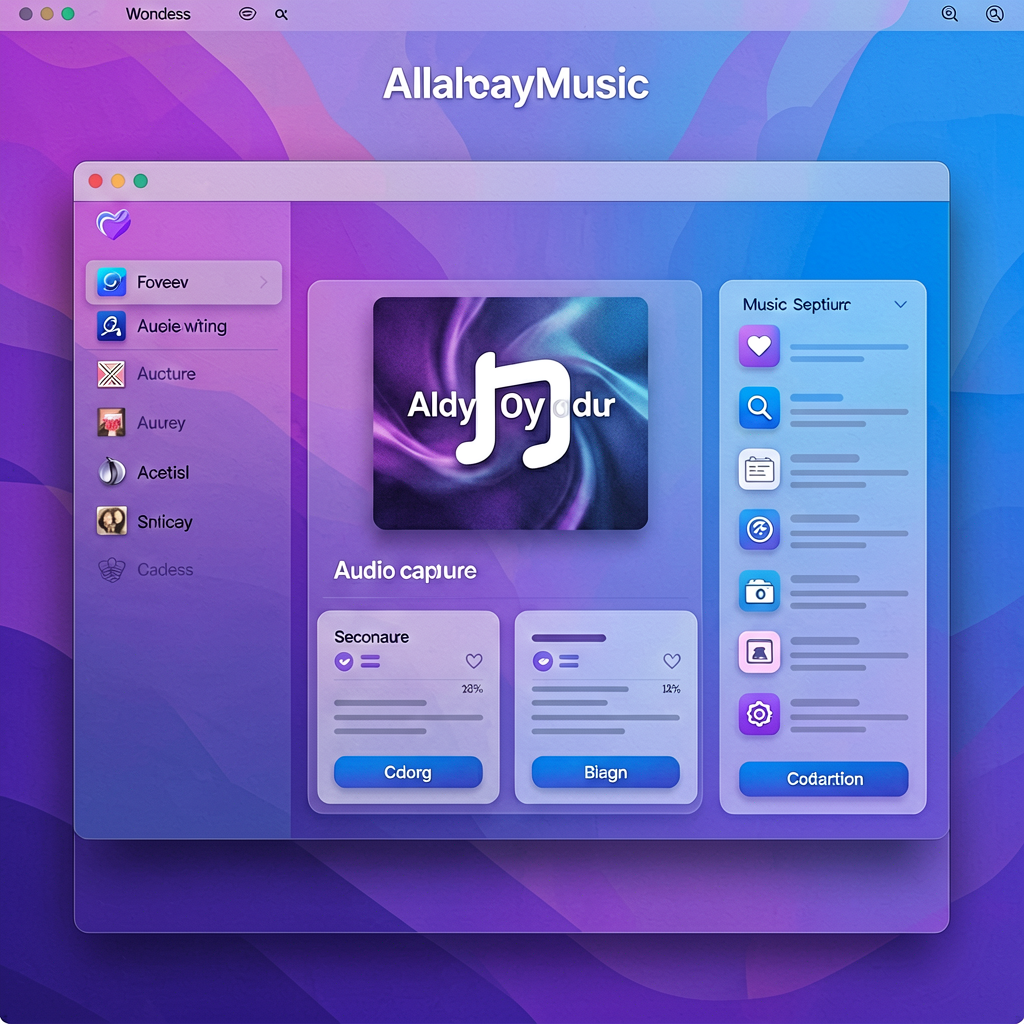This screenshot has height=1024, width=1024.
Task: Click the Acetisl shell icon
Action: pyautogui.click(x=112, y=472)
